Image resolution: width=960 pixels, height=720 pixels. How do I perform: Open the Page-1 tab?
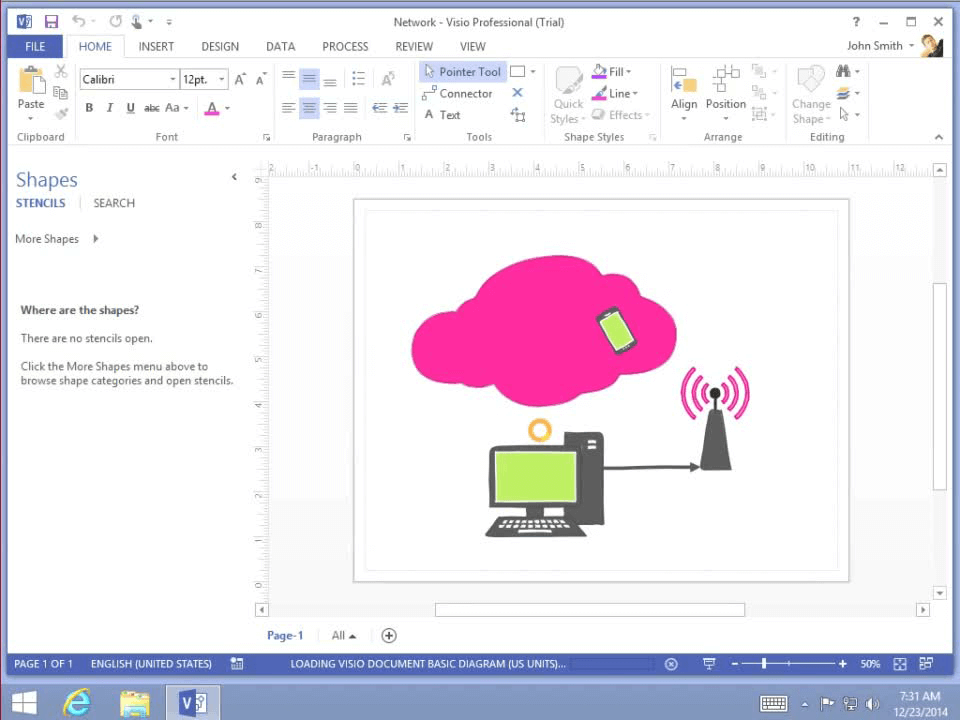[x=285, y=635]
